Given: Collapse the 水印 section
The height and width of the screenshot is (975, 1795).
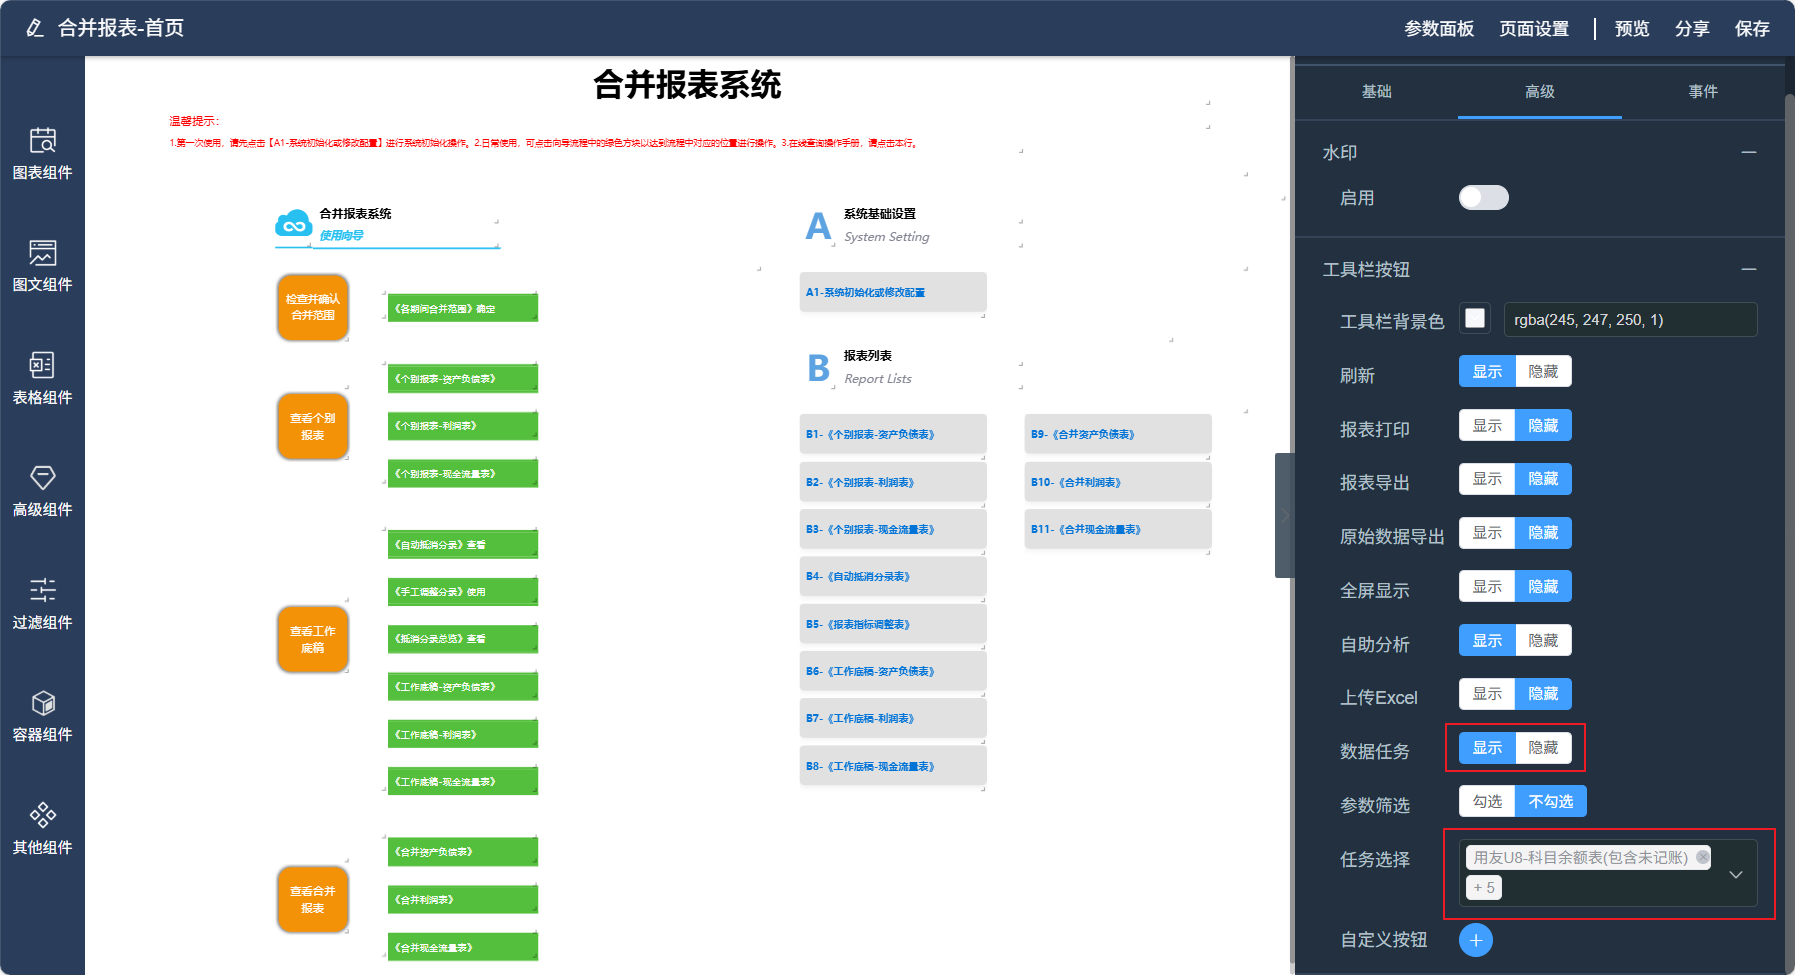Looking at the screenshot, I should click(x=1748, y=152).
